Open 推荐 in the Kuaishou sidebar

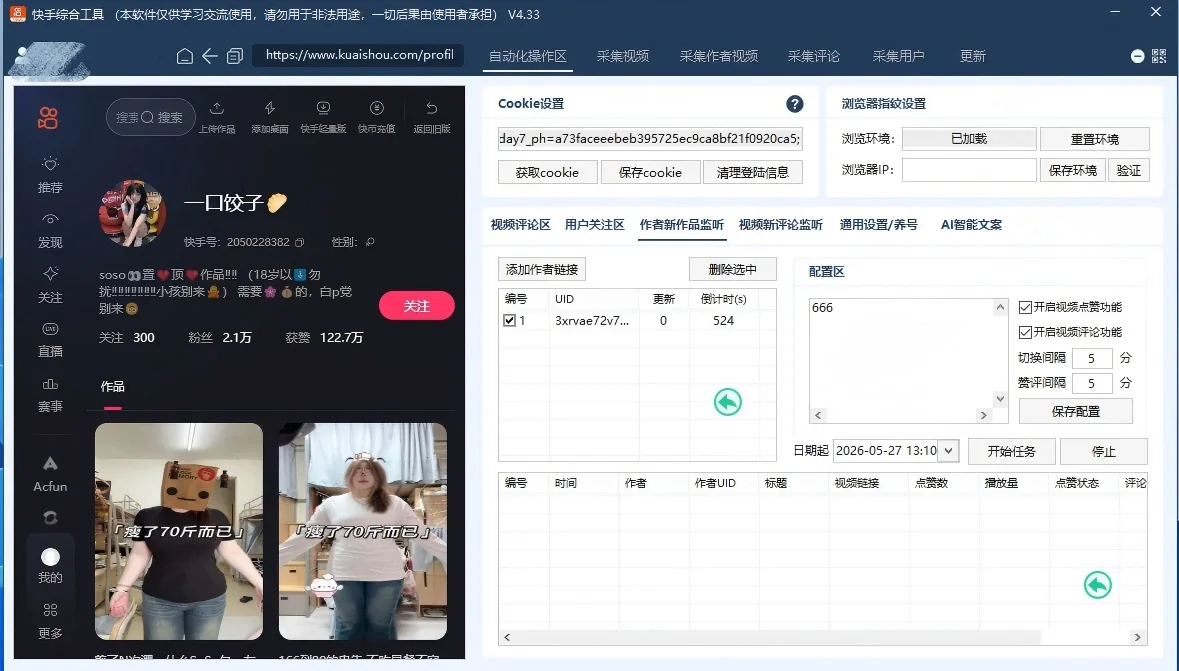point(50,175)
